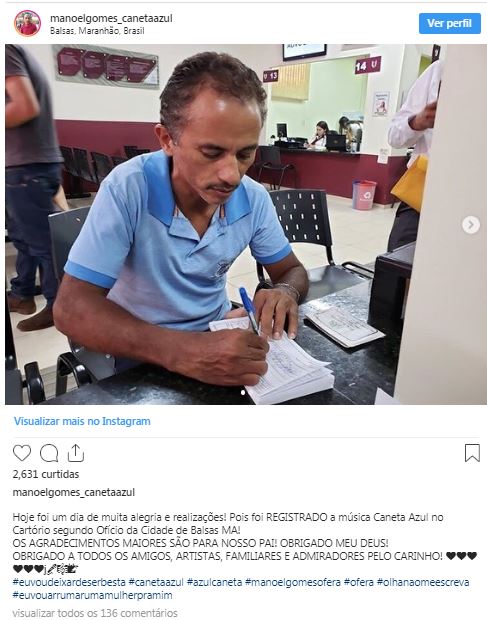Click the Ver perfil button
The width and height of the screenshot is (487, 620).
pyautogui.click(x=449, y=23)
